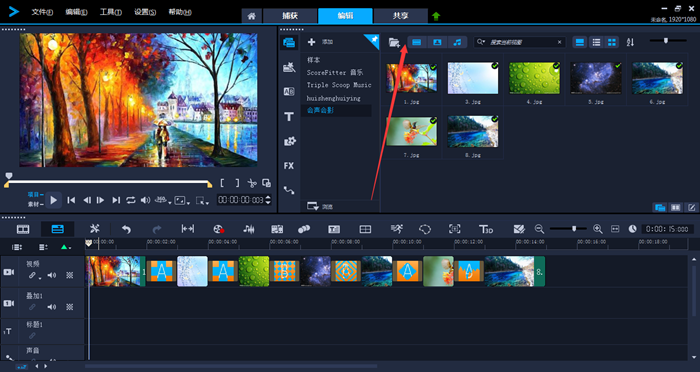The image size is (700, 372).
Task: Open the Sound Mixer icon
Action: (x=249, y=229)
